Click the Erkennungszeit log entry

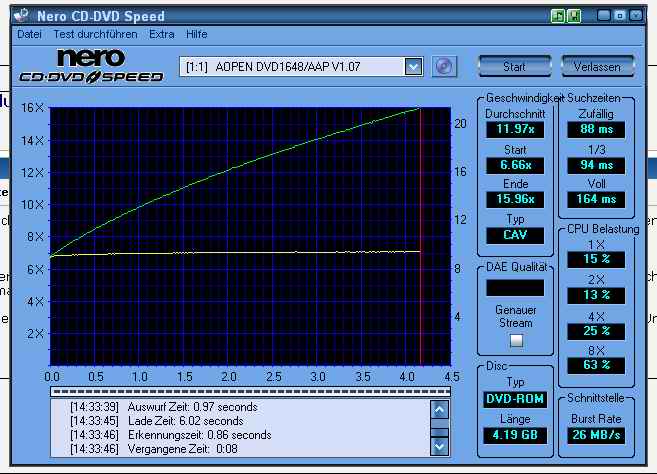(x=171, y=435)
